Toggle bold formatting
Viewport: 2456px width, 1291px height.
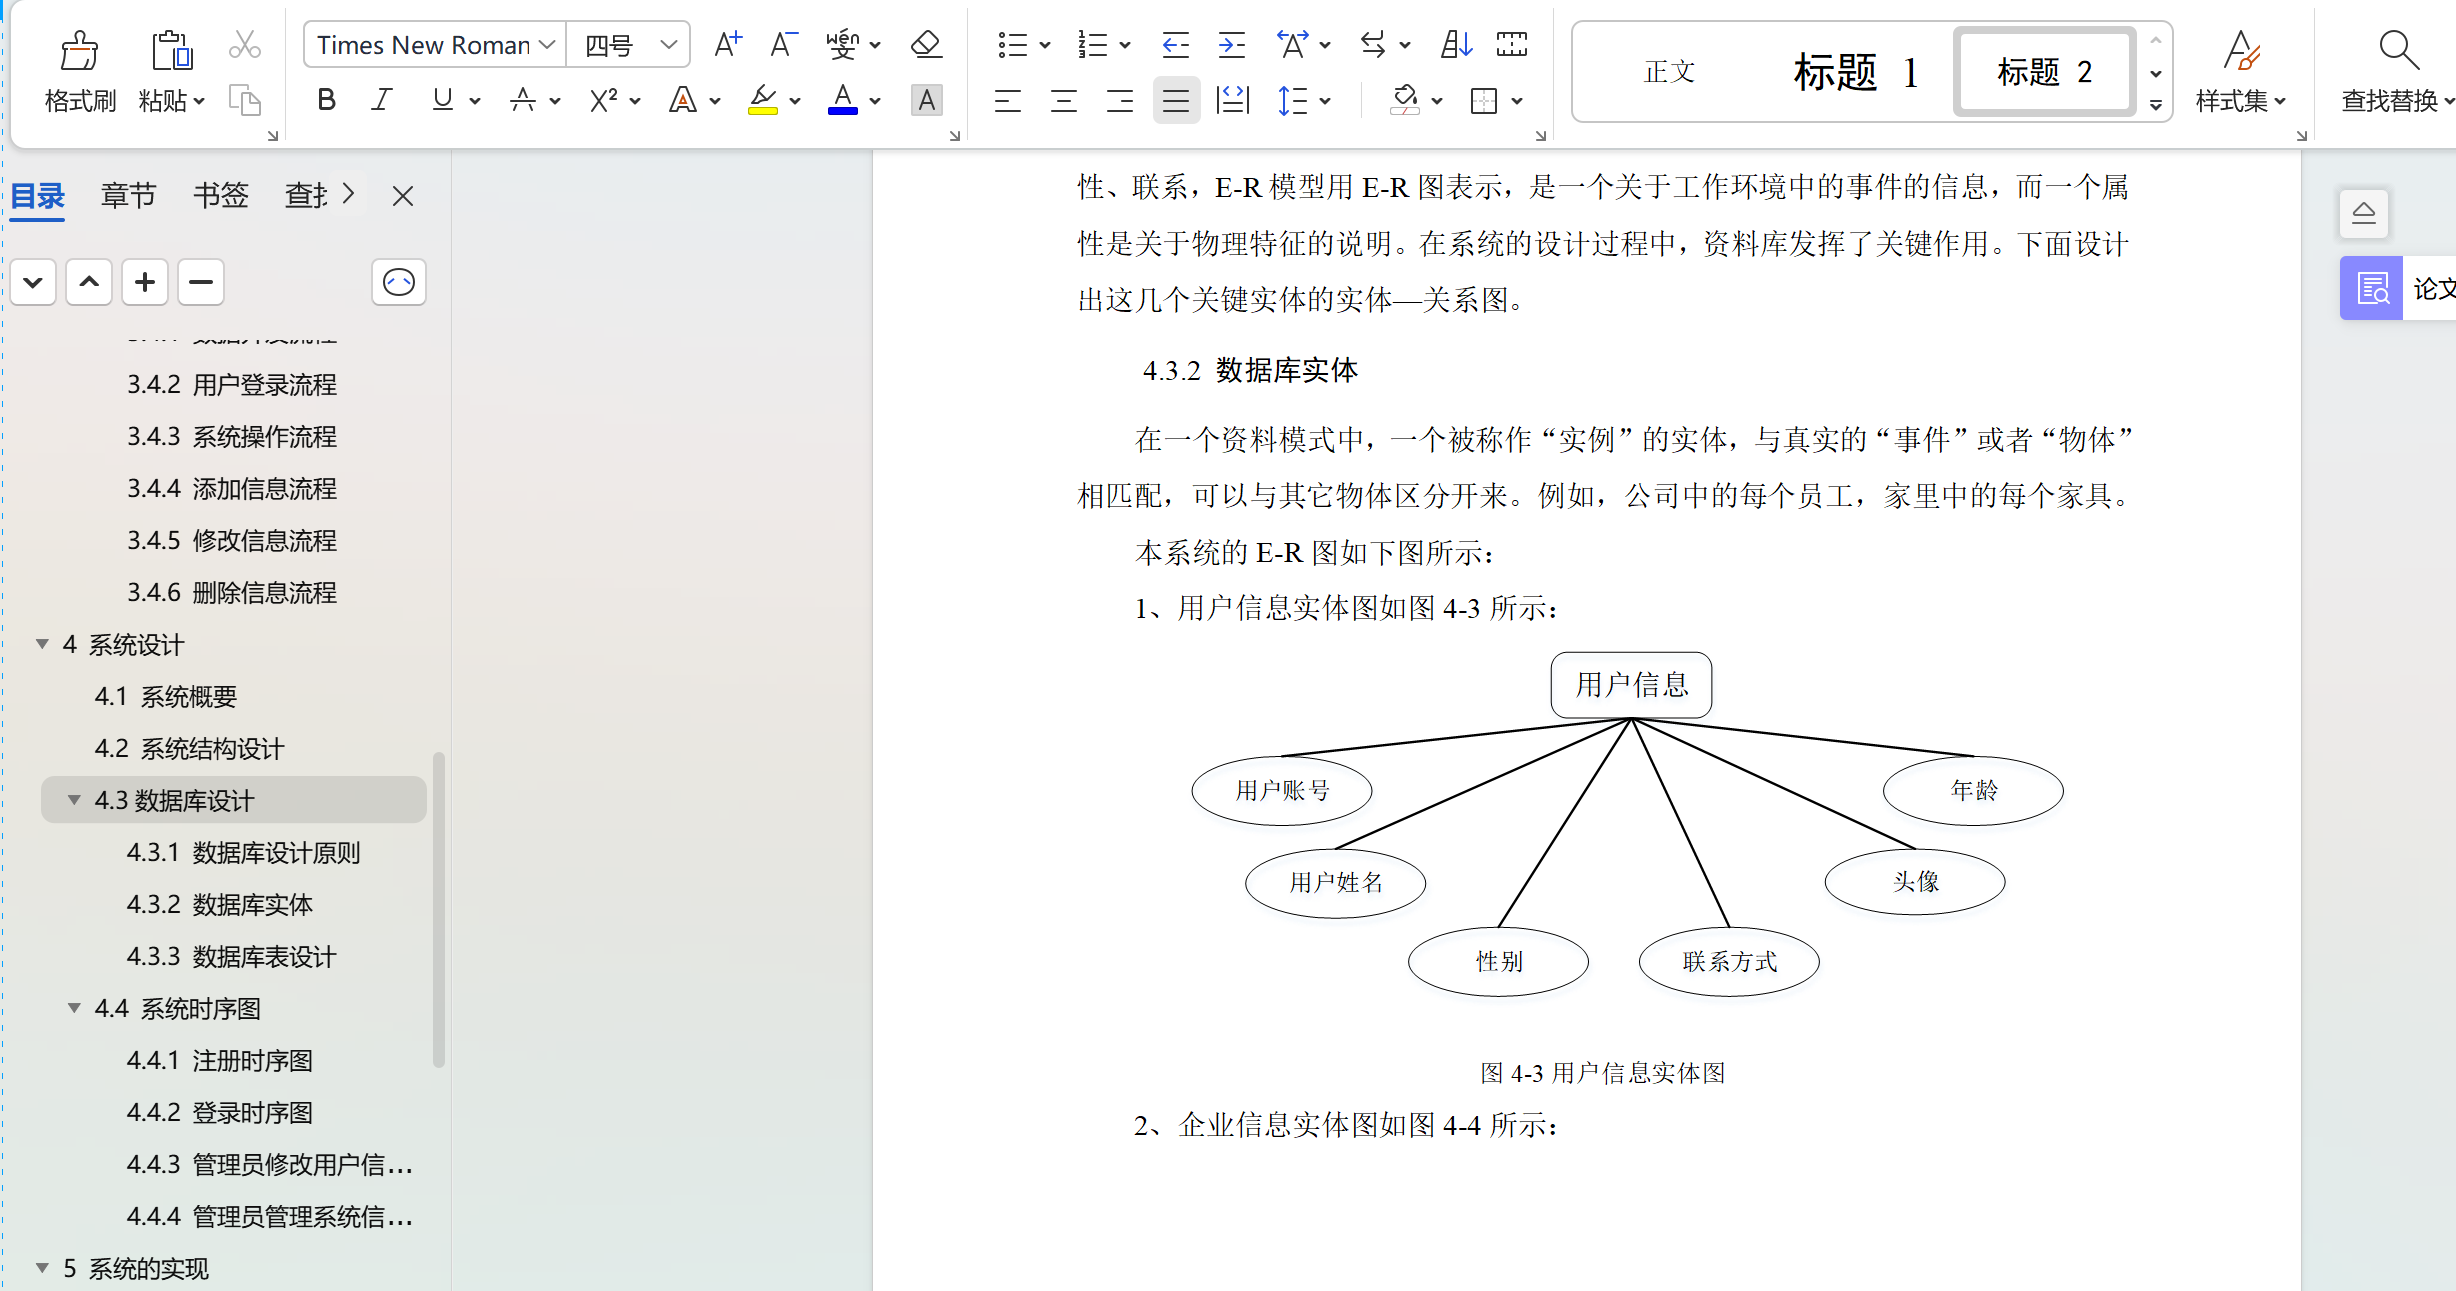click(x=325, y=100)
